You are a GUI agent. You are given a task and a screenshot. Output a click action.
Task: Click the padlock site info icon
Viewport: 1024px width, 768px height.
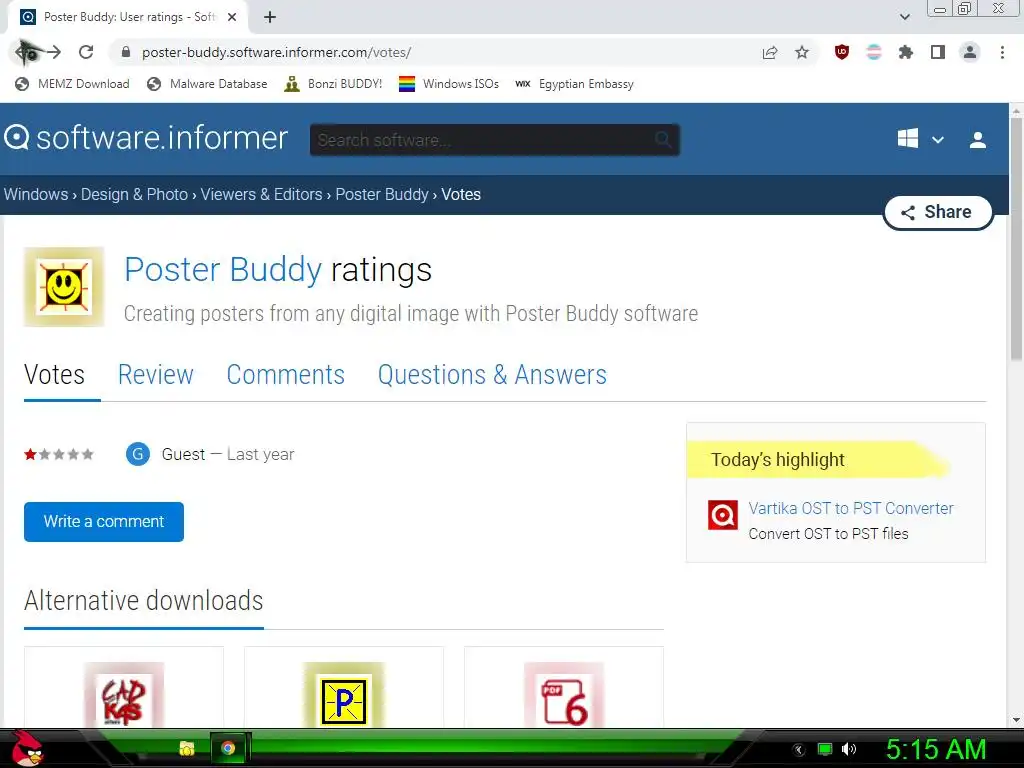[x=126, y=52]
